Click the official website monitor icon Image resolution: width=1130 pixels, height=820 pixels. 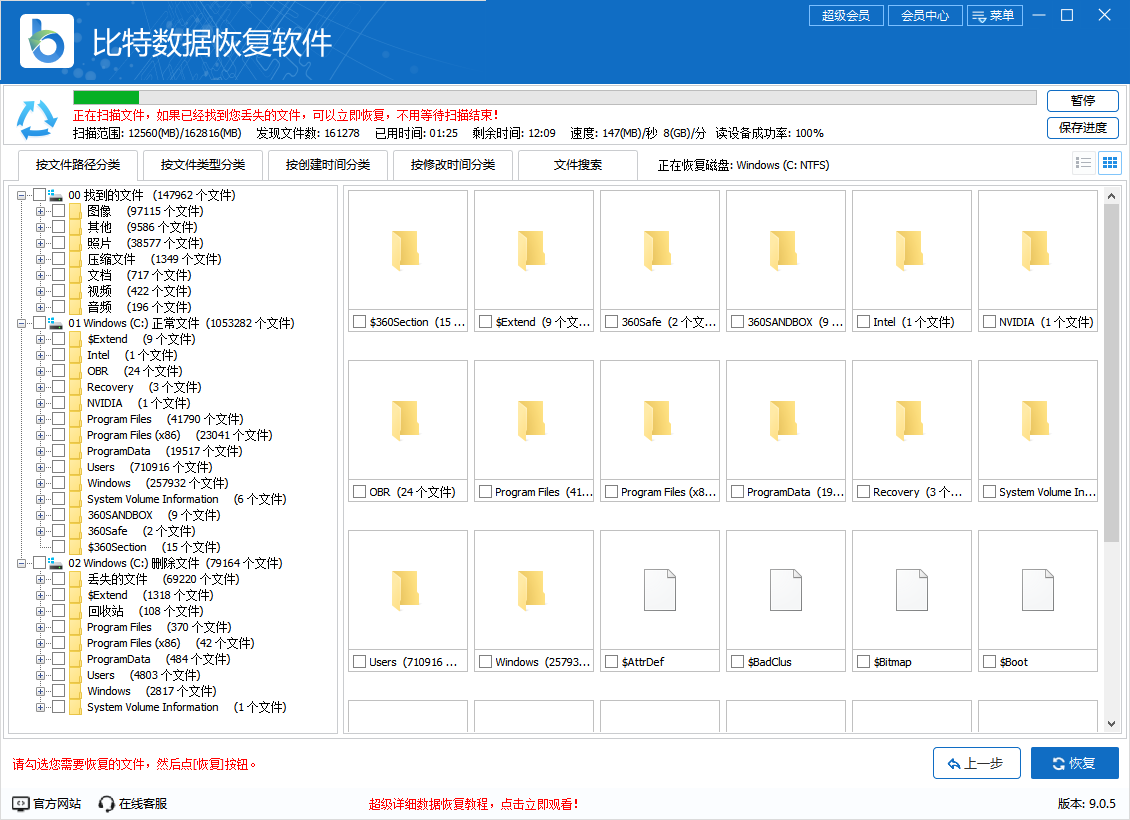pos(21,803)
